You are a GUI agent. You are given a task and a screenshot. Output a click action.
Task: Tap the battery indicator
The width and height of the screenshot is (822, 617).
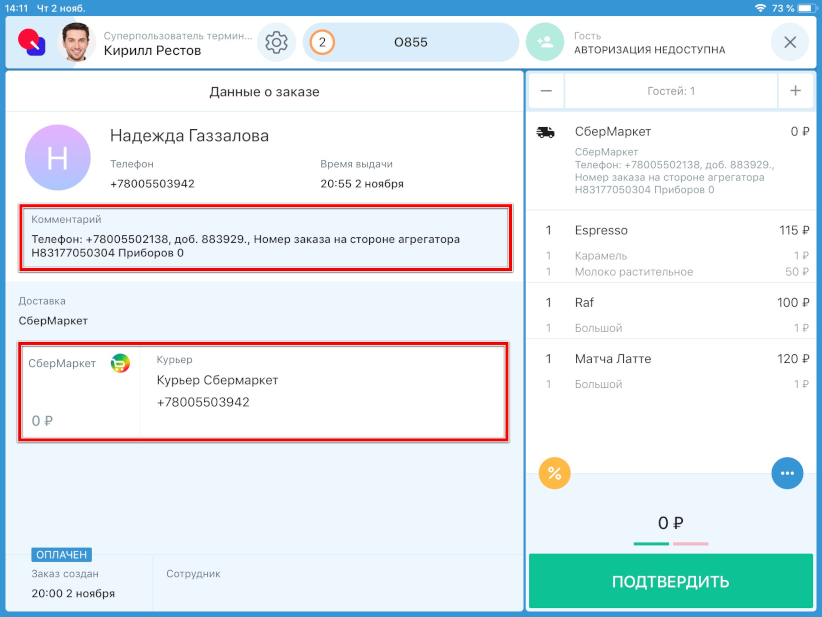click(807, 8)
